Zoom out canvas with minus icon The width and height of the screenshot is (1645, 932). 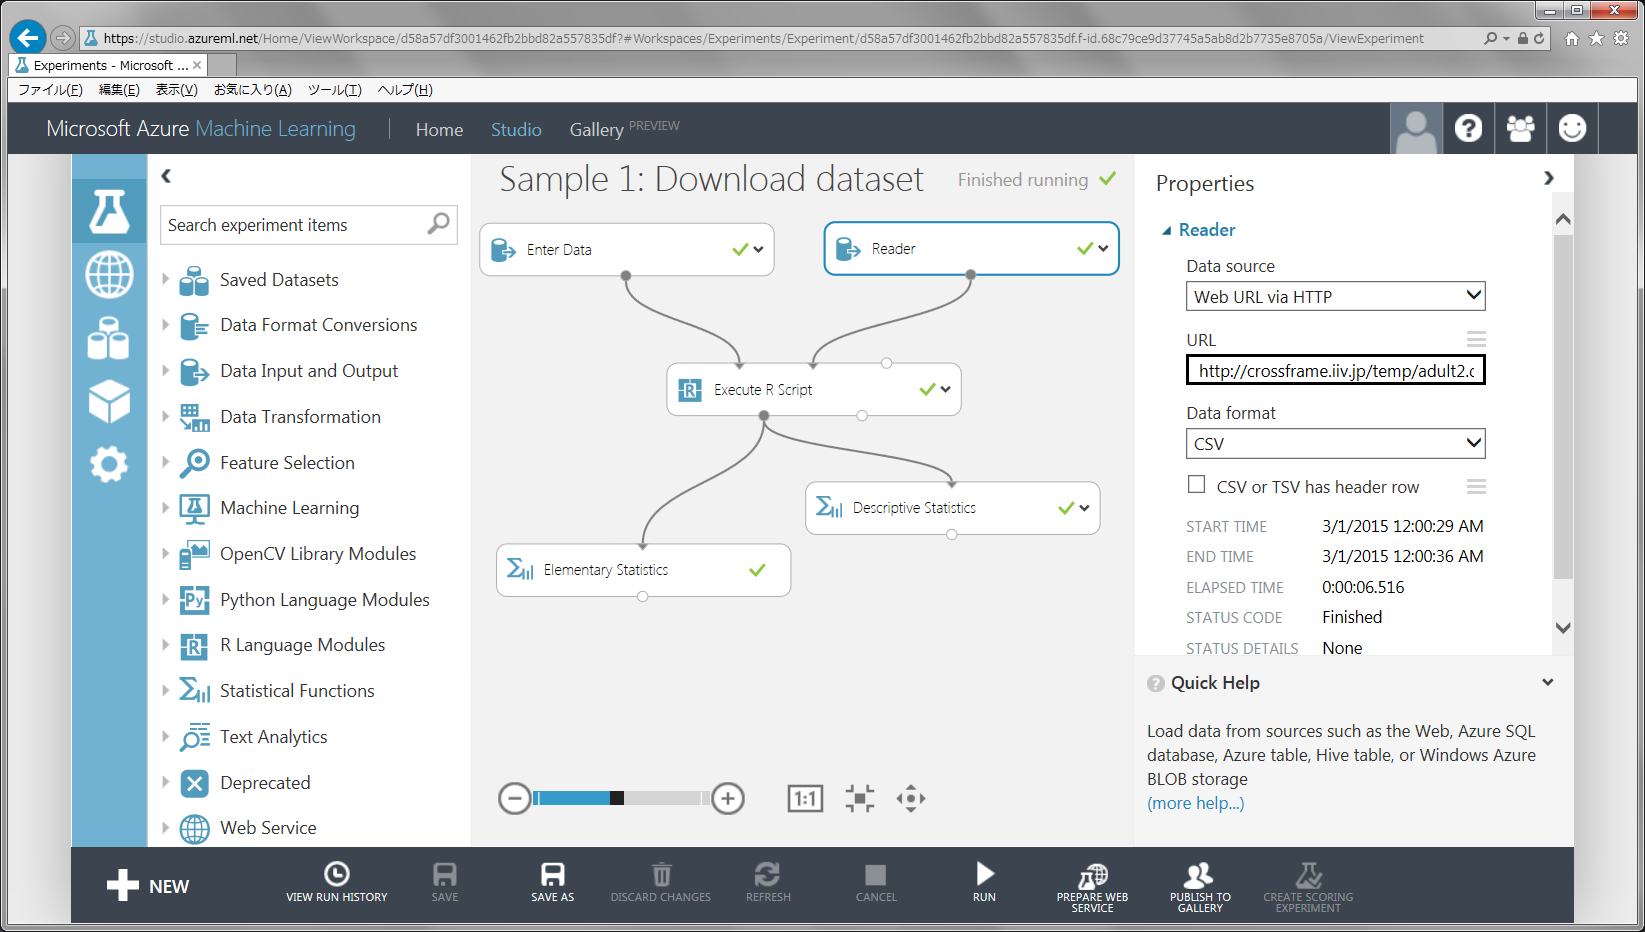[514, 798]
